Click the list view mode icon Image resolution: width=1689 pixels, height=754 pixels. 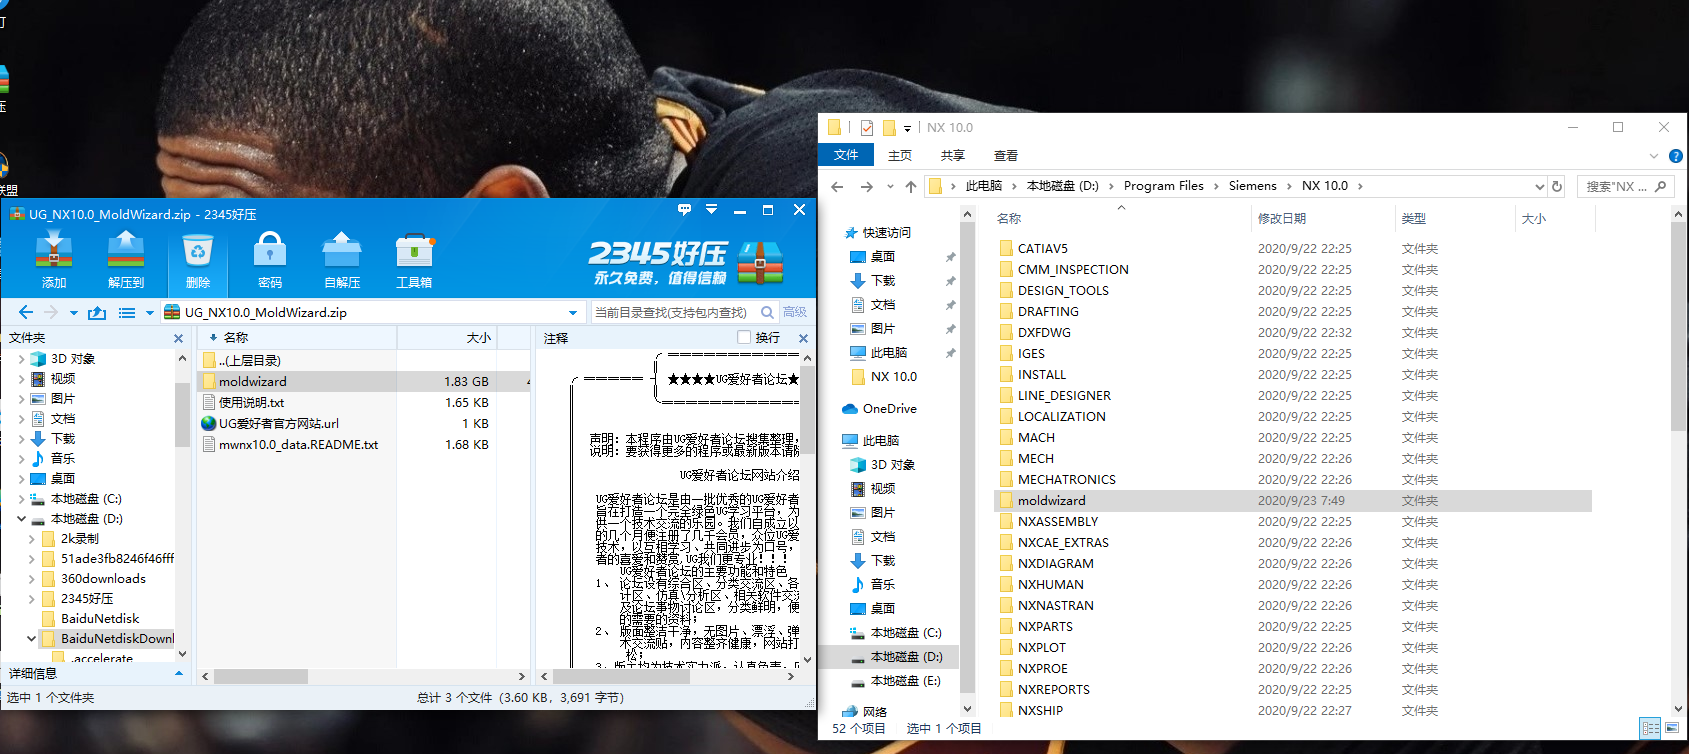pos(127,313)
